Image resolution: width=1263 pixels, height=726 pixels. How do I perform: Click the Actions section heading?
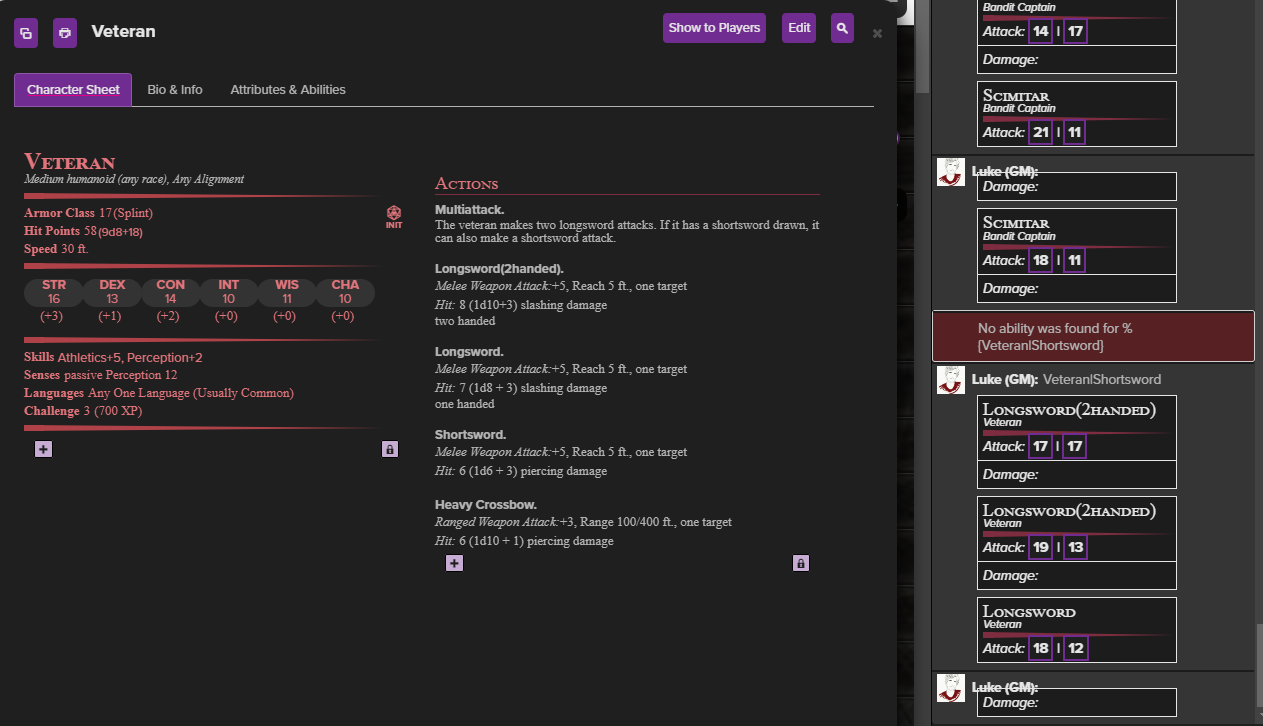[x=466, y=184]
